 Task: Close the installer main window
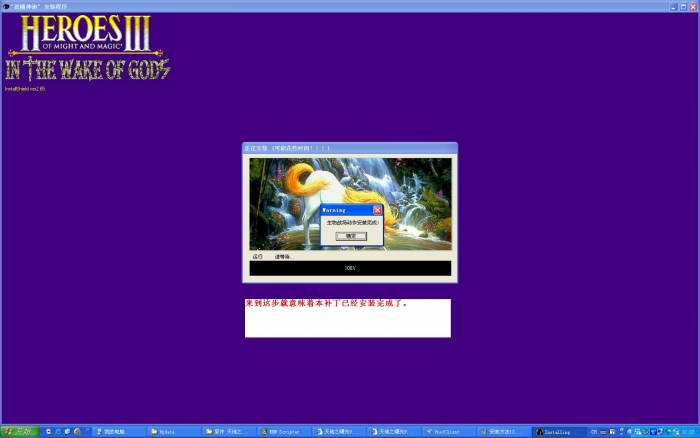tap(693, 7)
